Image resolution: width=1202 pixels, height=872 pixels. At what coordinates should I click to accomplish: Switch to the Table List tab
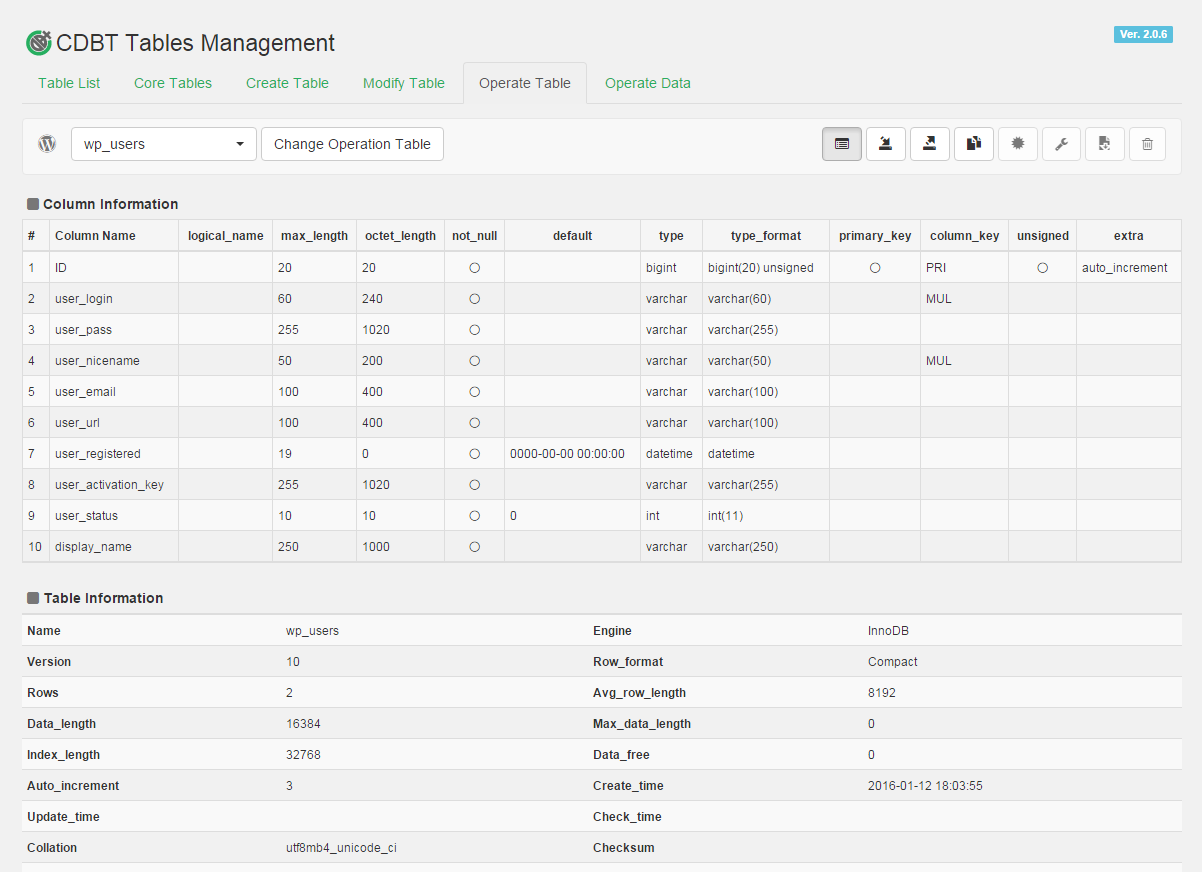coord(69,83)
